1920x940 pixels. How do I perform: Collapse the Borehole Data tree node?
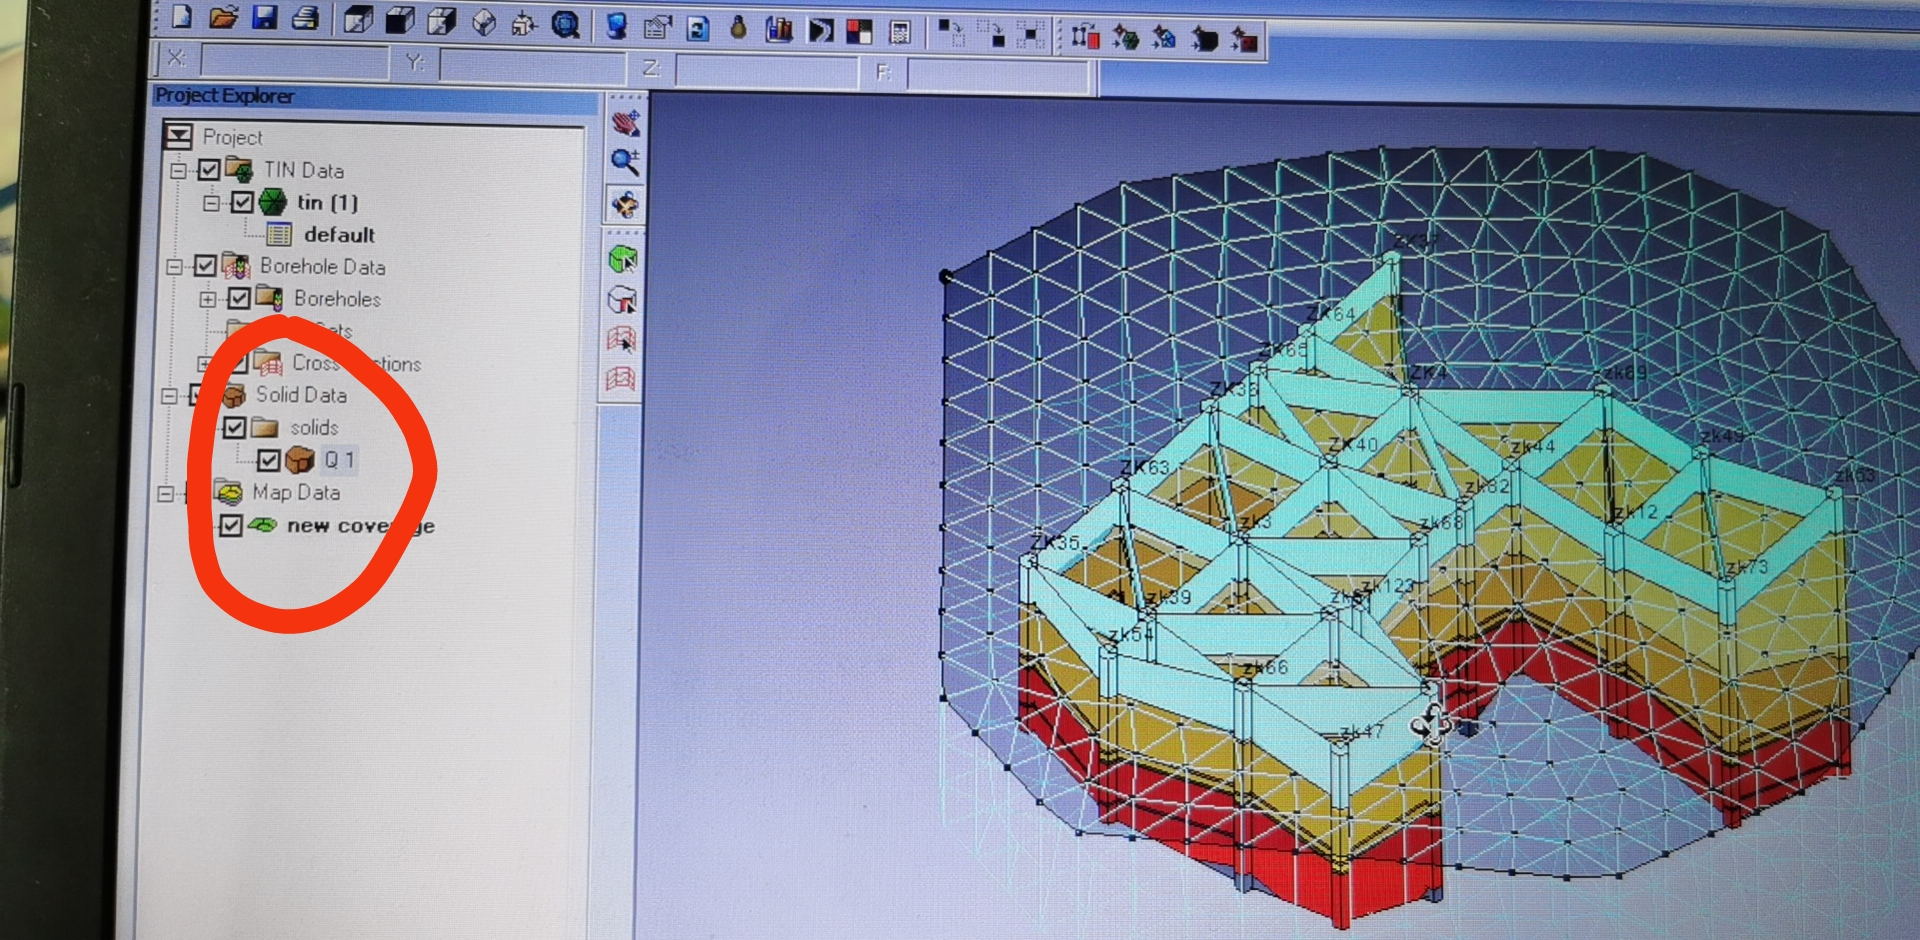175,266
